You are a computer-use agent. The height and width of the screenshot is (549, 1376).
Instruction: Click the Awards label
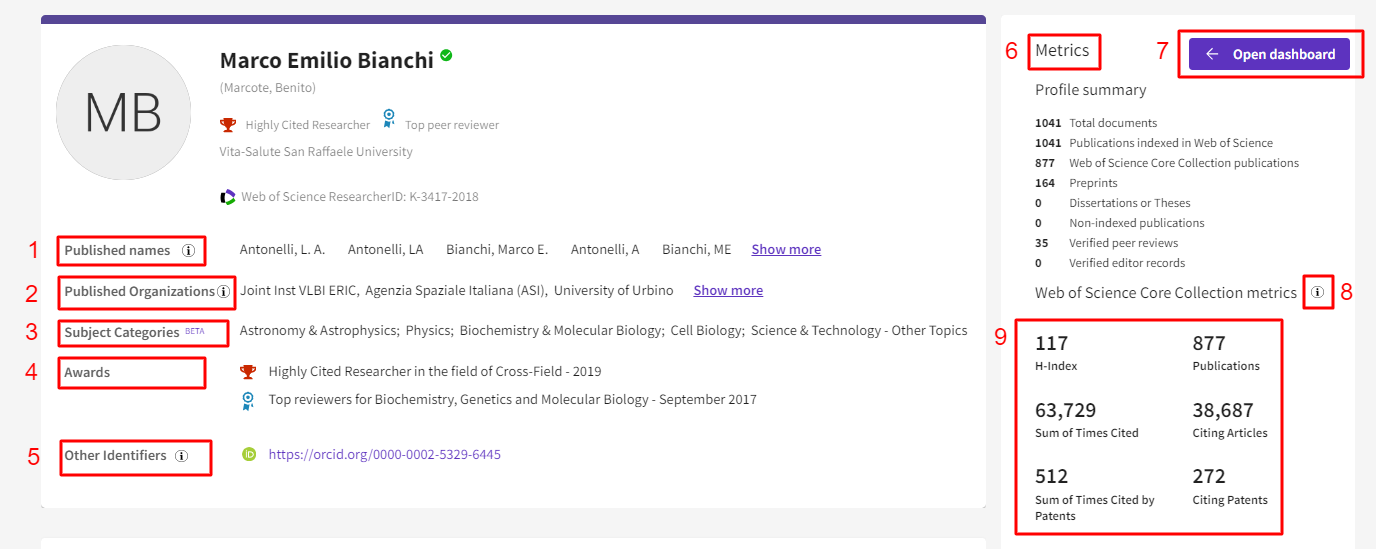88,372
